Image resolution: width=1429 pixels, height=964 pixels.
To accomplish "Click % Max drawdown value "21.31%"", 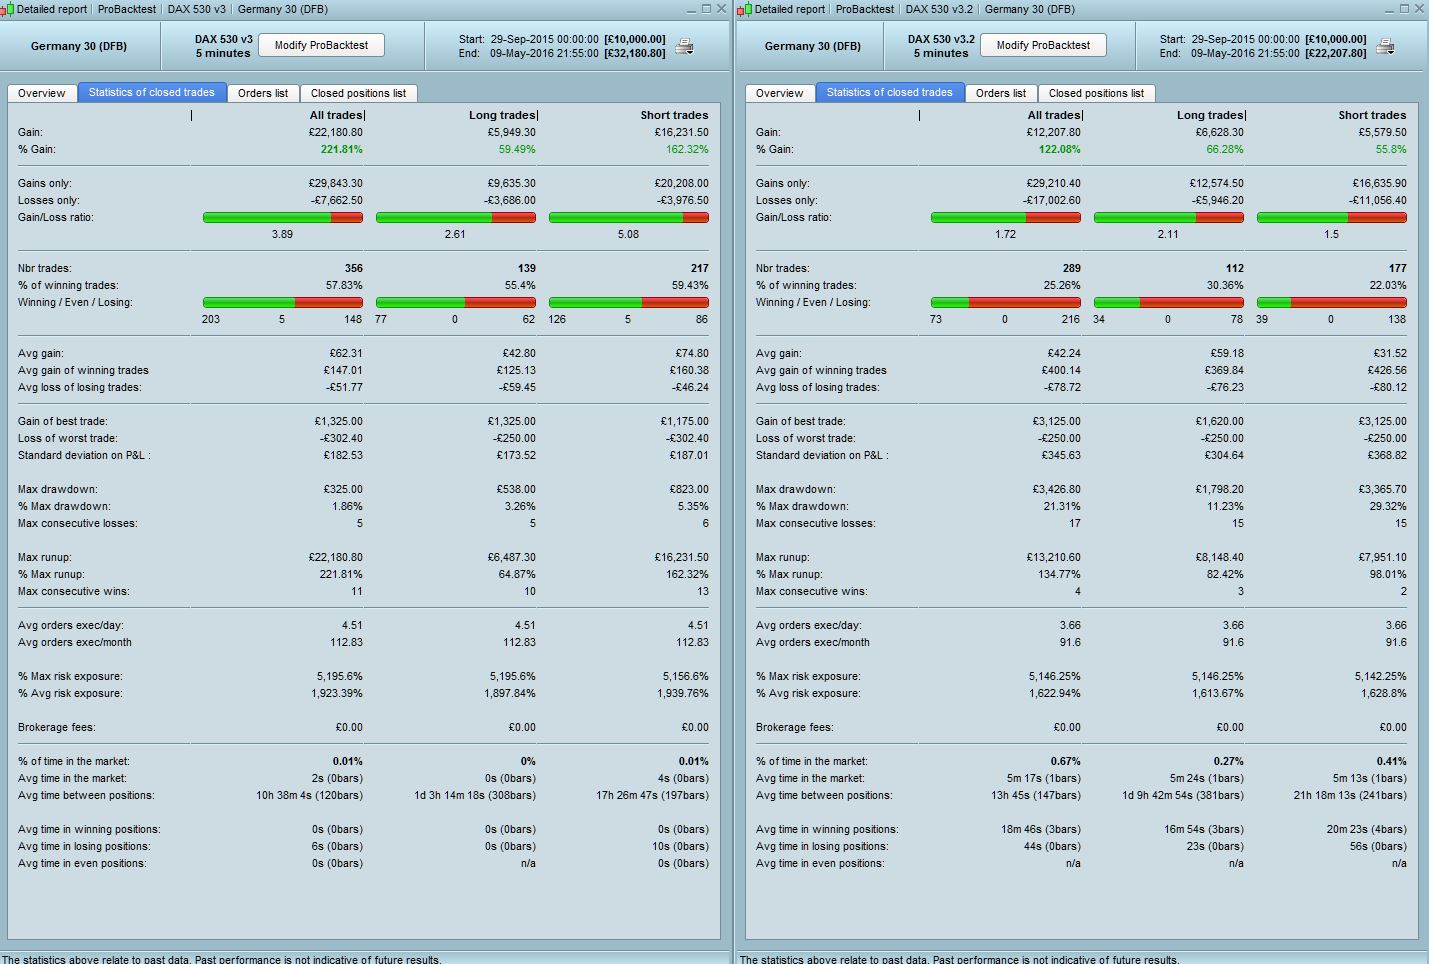I will click(x=1061, y=506).
